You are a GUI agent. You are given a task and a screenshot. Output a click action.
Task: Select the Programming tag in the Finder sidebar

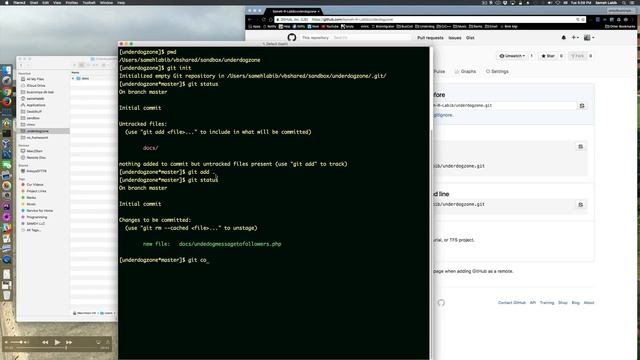tap(36, 217)
